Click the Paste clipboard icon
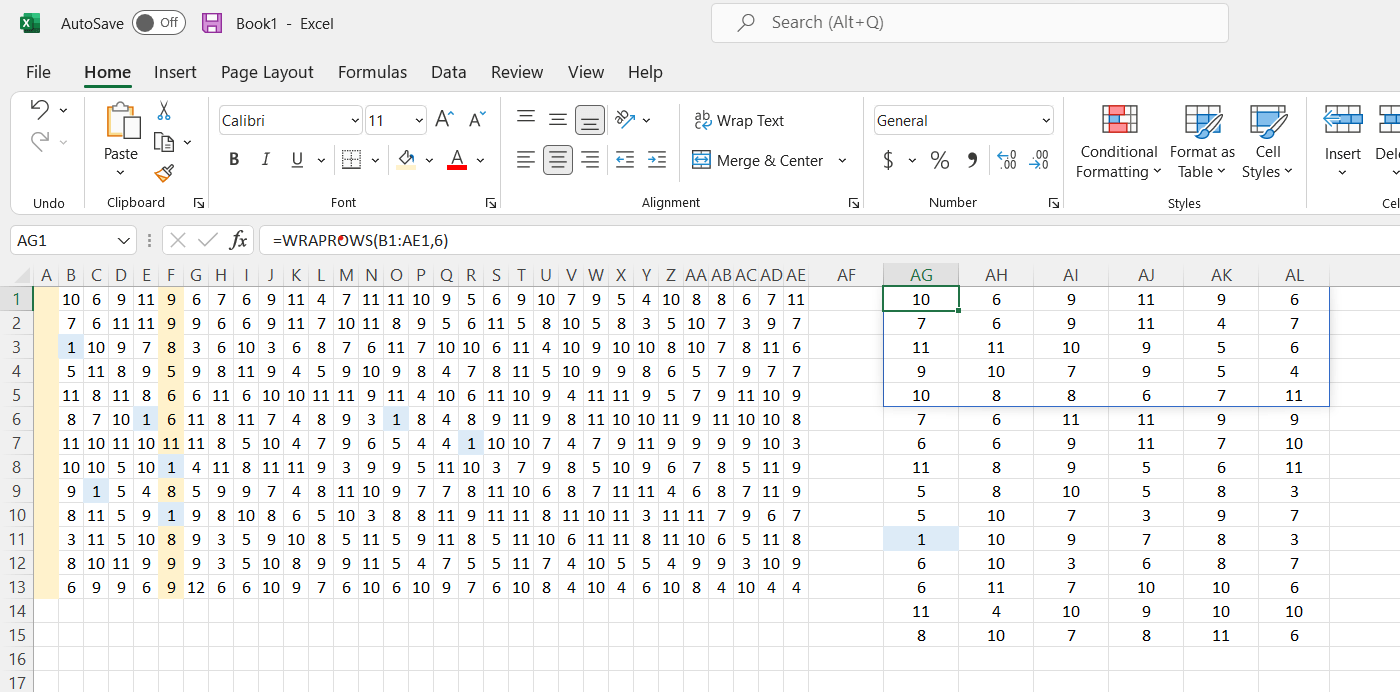Viewport: 1400px width, 692px height. [x=121, y=121]
